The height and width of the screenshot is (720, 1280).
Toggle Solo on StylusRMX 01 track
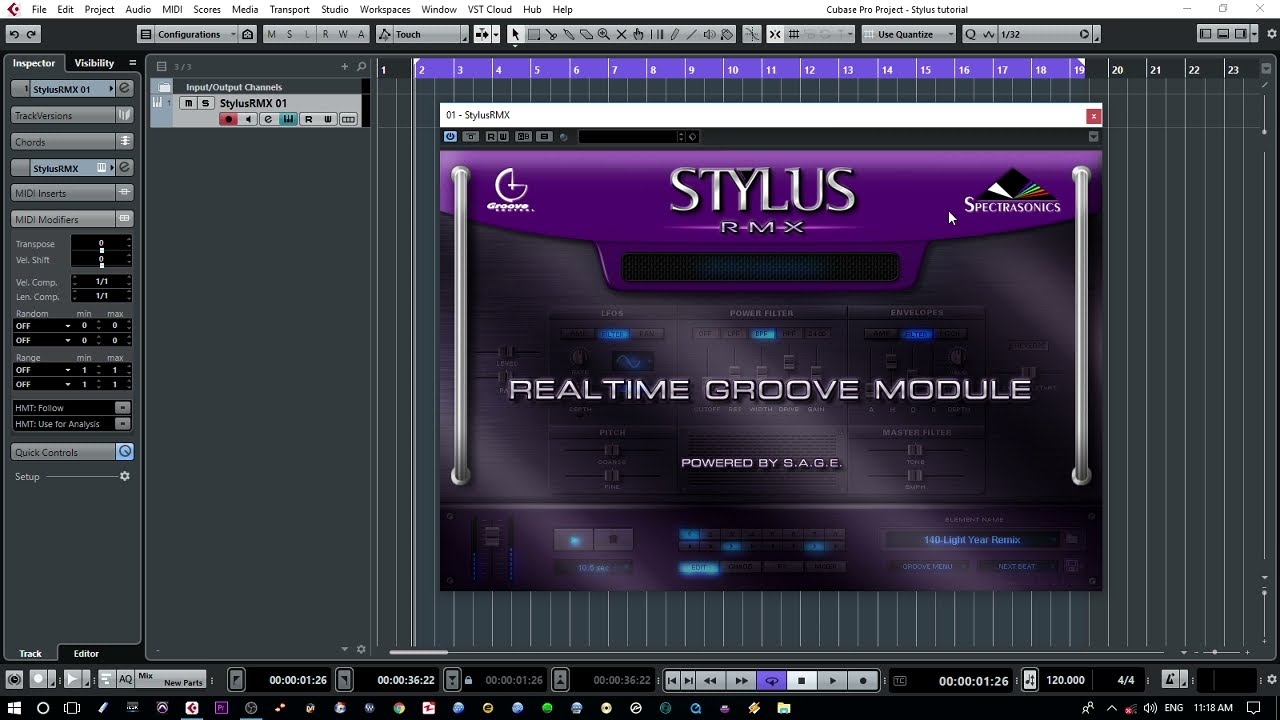coord(205,104)
